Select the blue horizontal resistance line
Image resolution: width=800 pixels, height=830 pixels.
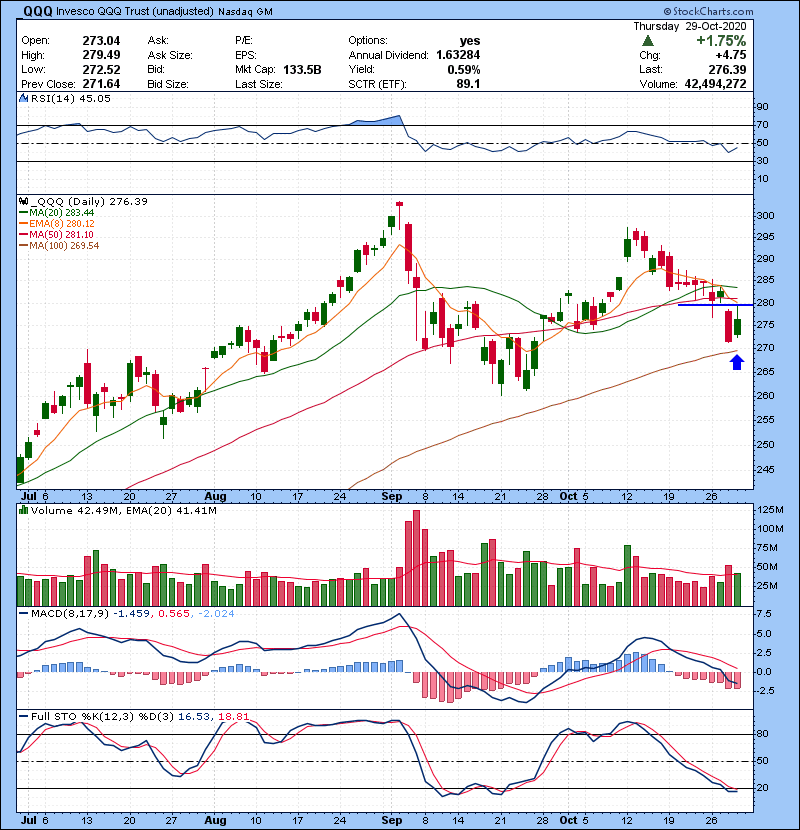(x=708, y=304)
